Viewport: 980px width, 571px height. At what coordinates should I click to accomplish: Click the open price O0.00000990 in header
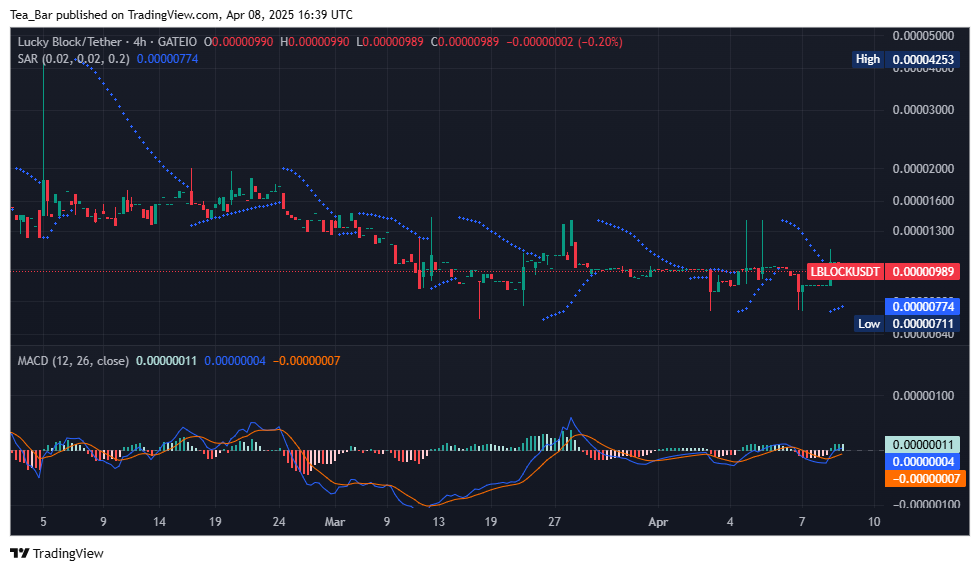[x=238, y=42]
